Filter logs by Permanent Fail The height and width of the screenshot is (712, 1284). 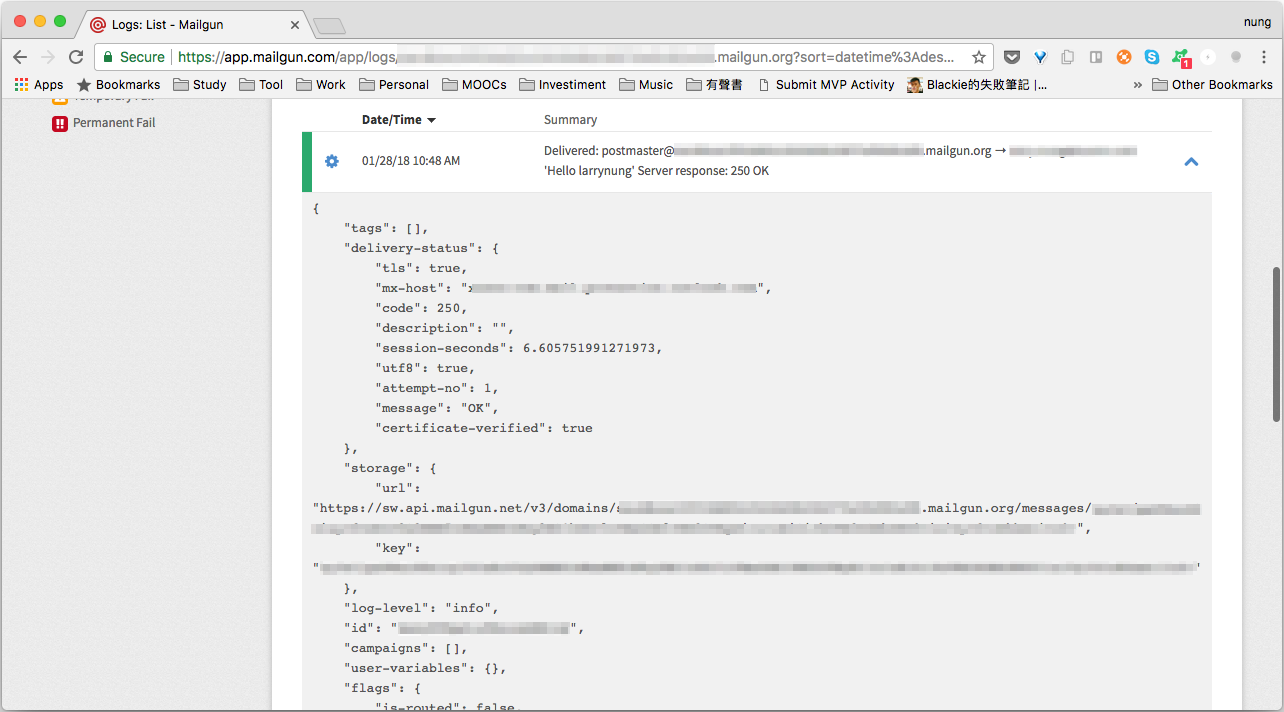point(103,123)
